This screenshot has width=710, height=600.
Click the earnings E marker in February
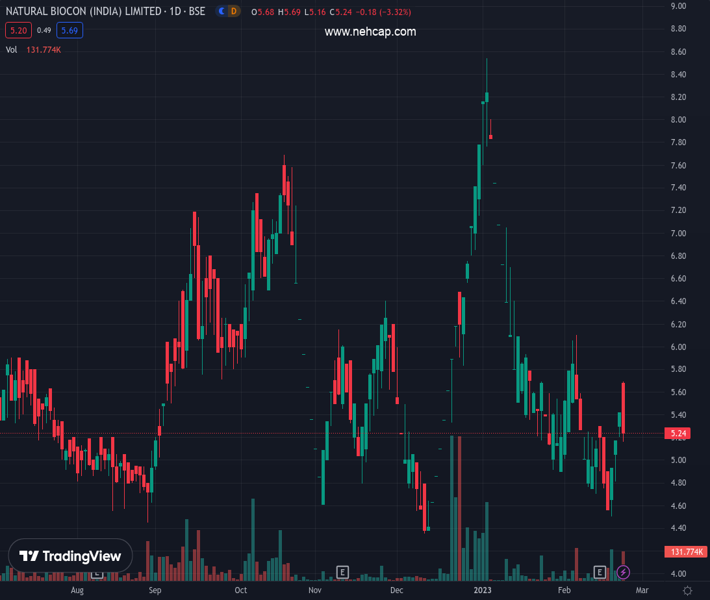point(600,572)
